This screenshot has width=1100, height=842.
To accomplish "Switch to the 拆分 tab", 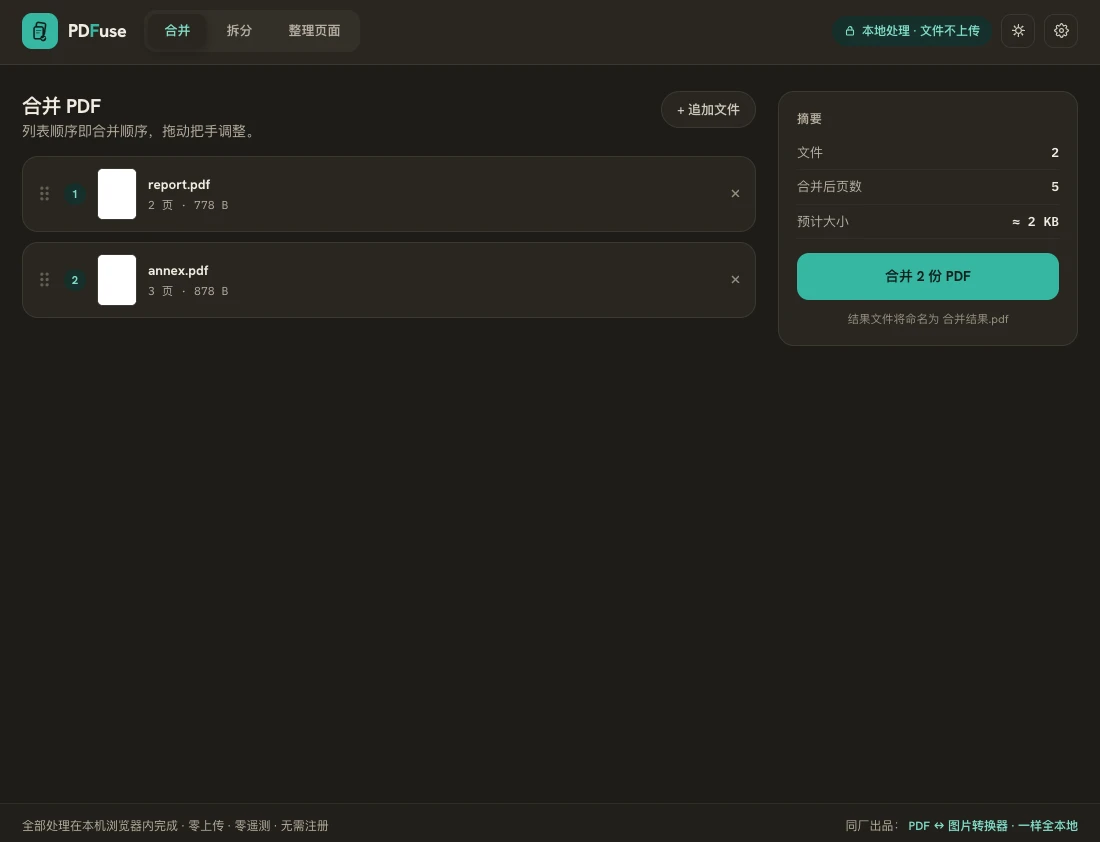I will 239,31.
